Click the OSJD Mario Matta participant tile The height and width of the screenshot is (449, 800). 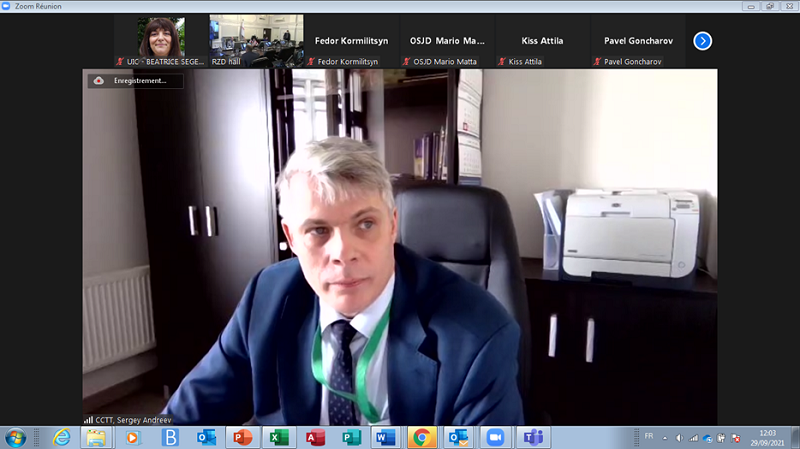(447, 42)
